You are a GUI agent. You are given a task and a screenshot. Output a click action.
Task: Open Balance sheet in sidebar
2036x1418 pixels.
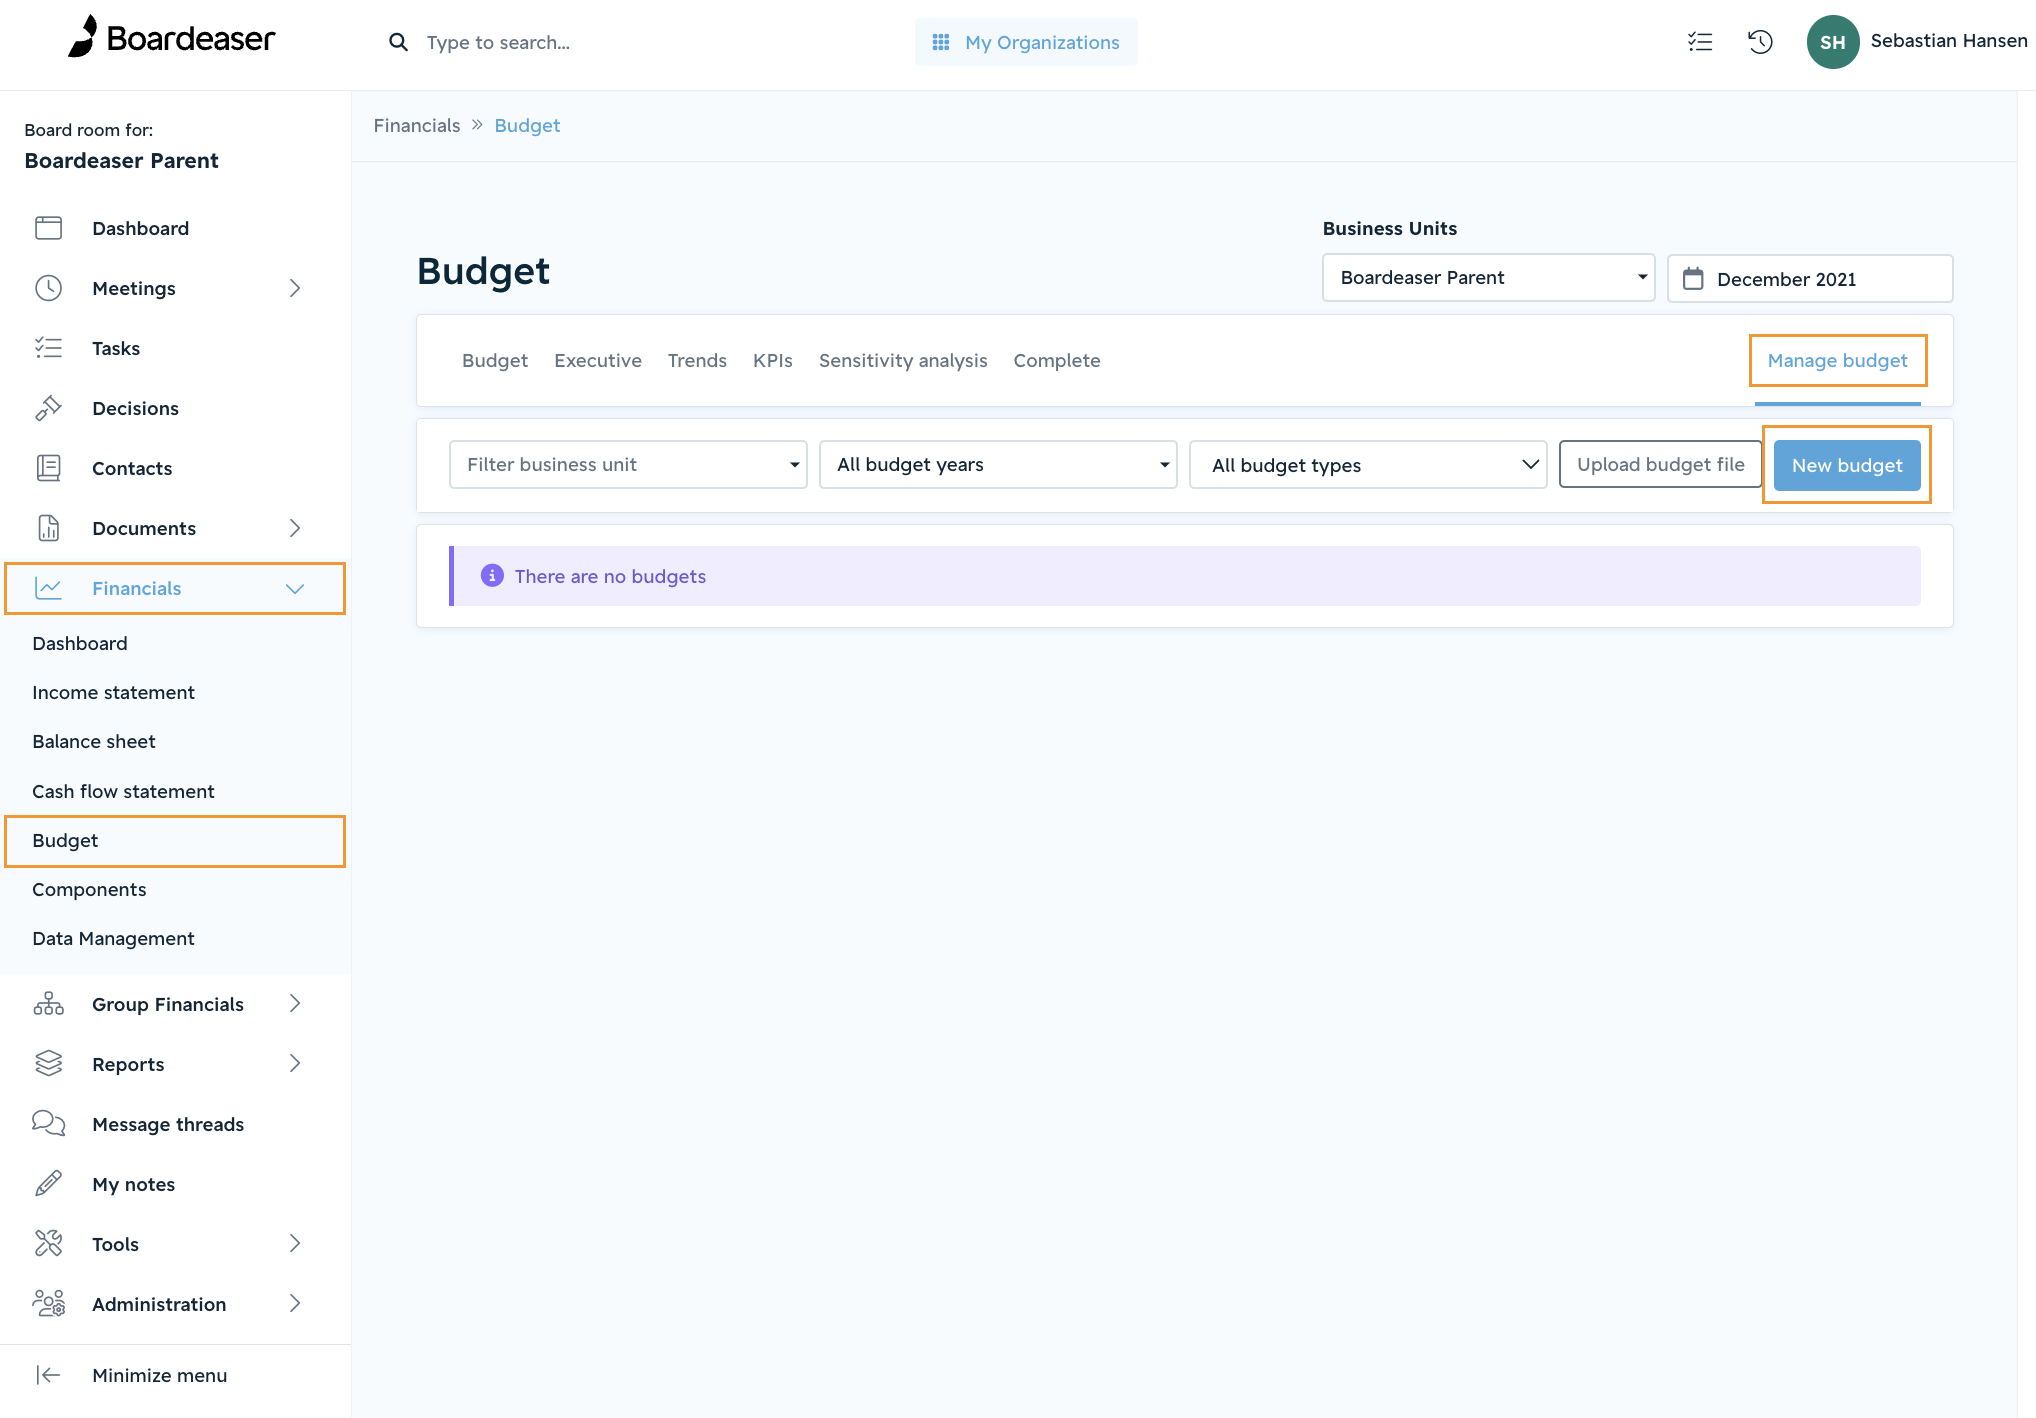point(94,741)
